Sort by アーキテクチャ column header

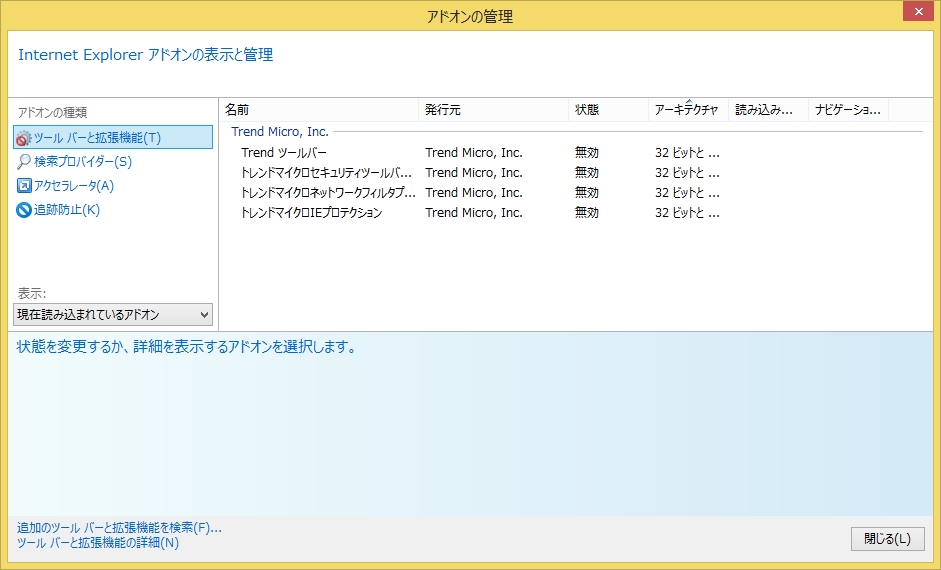688,110
